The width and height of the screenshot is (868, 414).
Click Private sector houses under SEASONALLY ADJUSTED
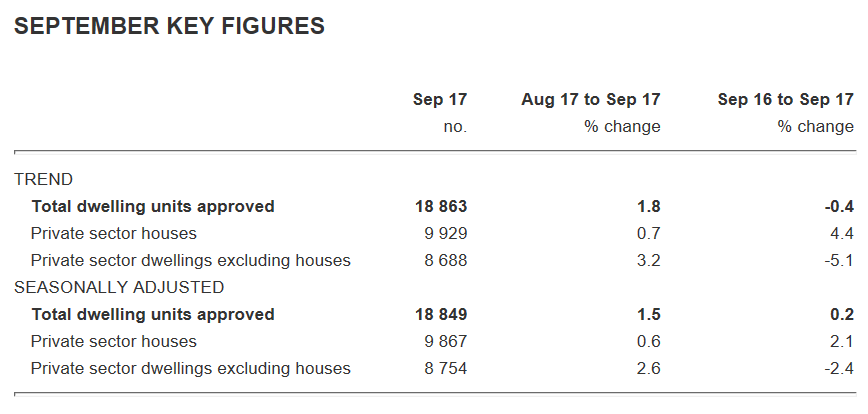coord(113,341)
